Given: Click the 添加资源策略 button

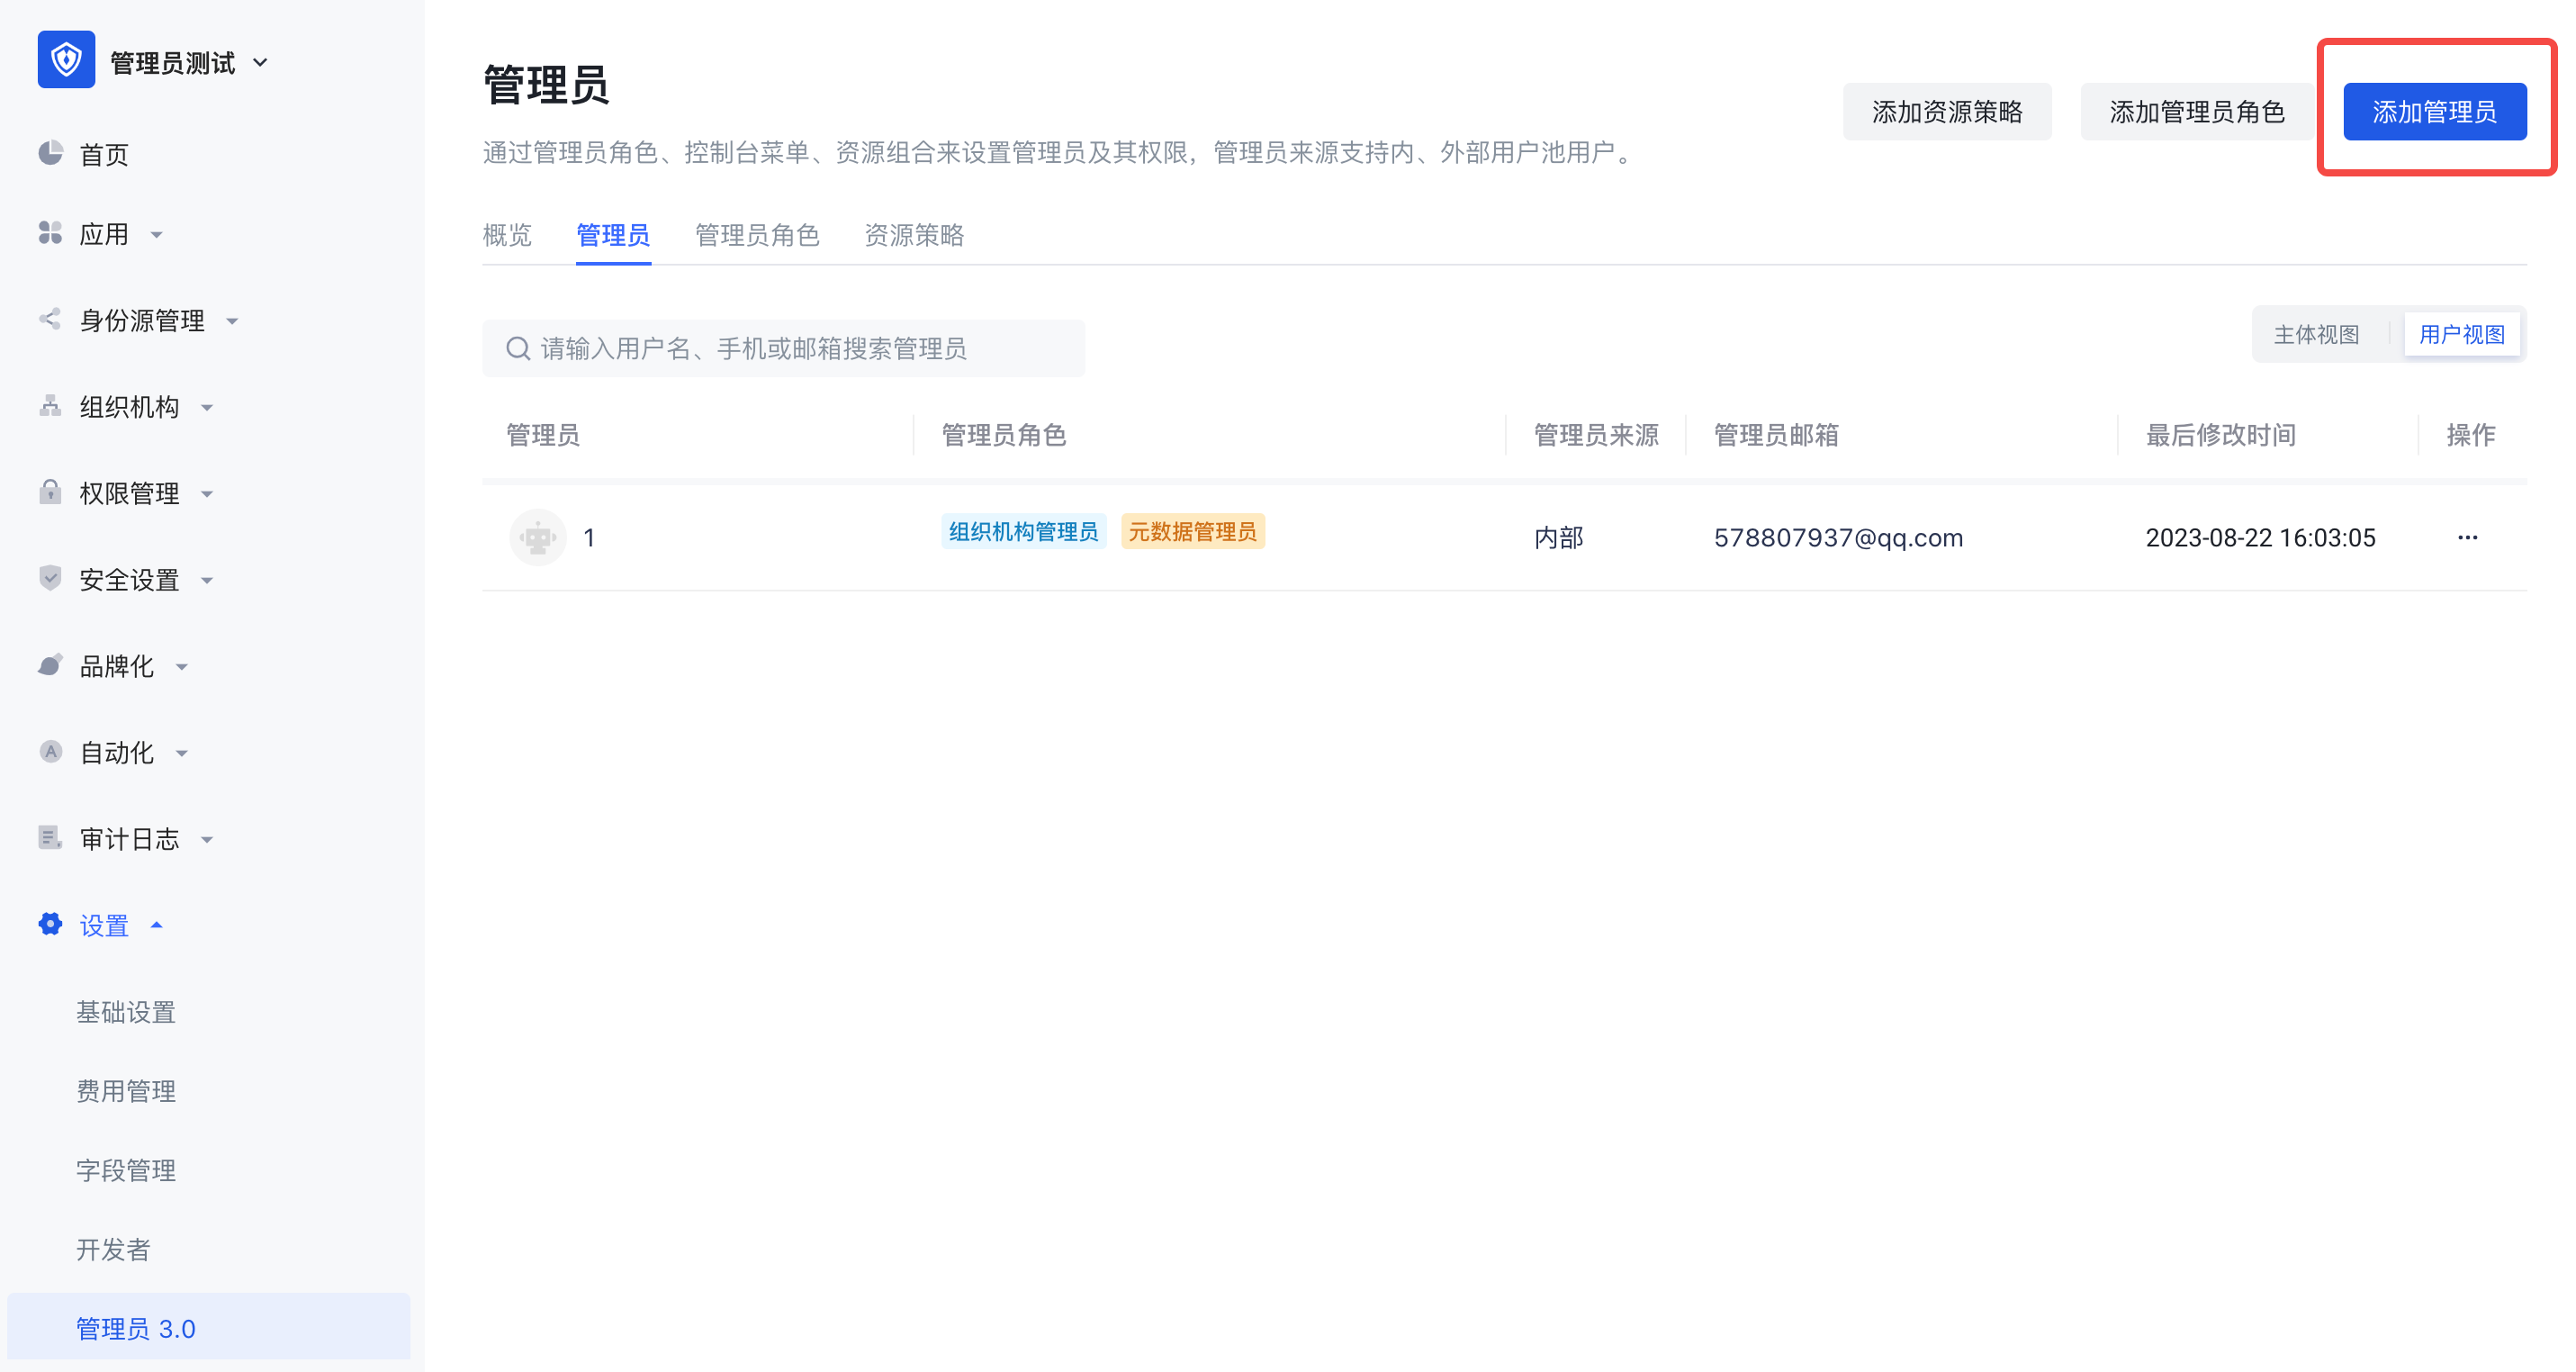Looking at the screenshot, I should (1946, 112).
